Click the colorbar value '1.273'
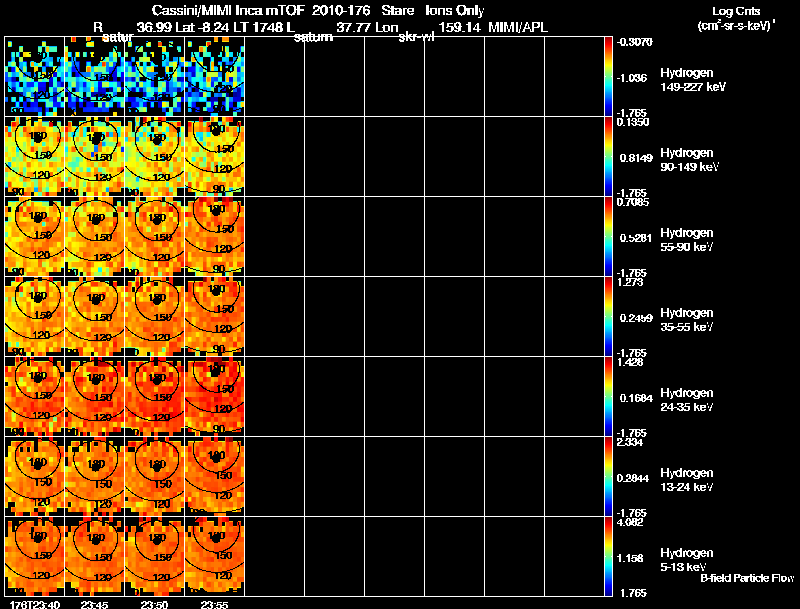This screenshot has width=800, height=609. [x=631, y=282]
